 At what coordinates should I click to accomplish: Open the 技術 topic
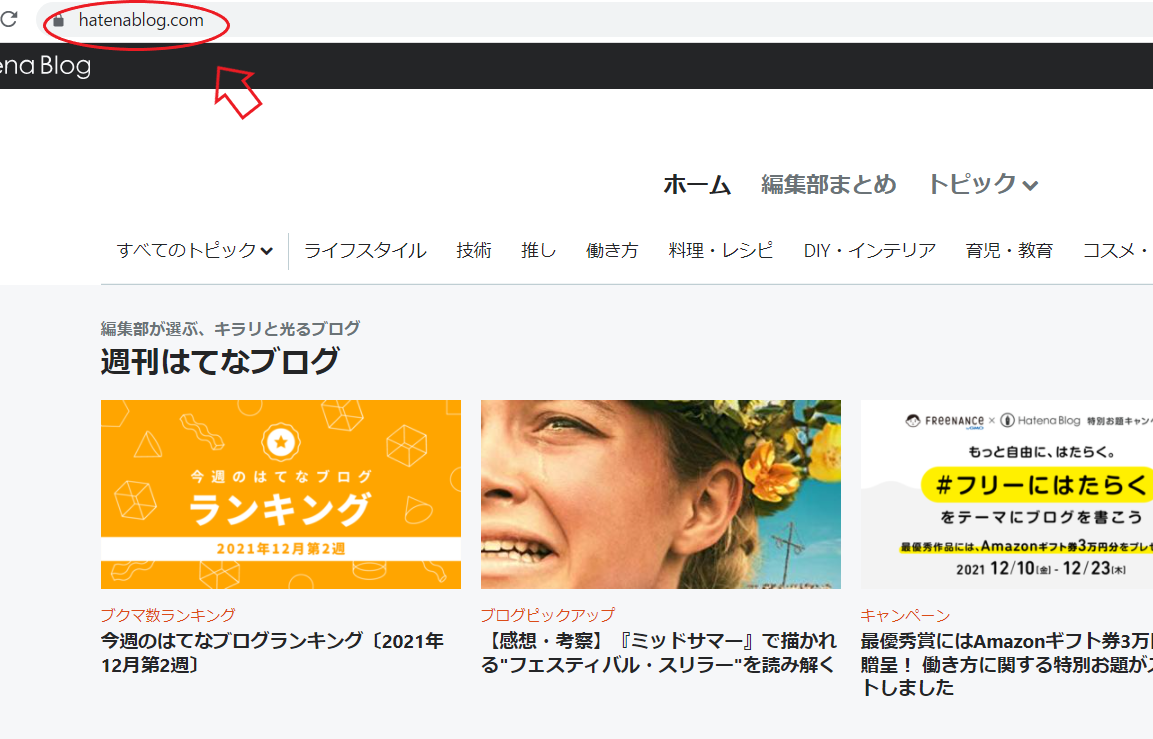coord(474,251)
